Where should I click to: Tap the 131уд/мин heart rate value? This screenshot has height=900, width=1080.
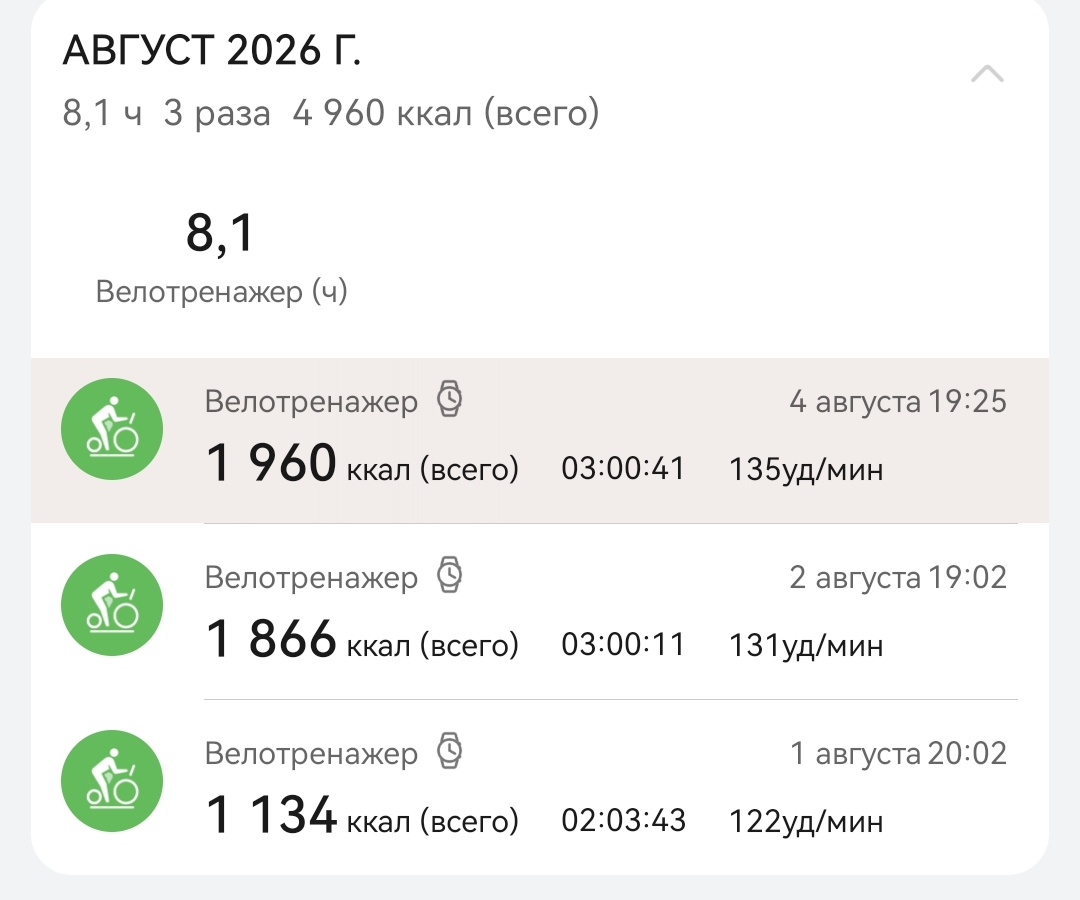tap(806, 646)
